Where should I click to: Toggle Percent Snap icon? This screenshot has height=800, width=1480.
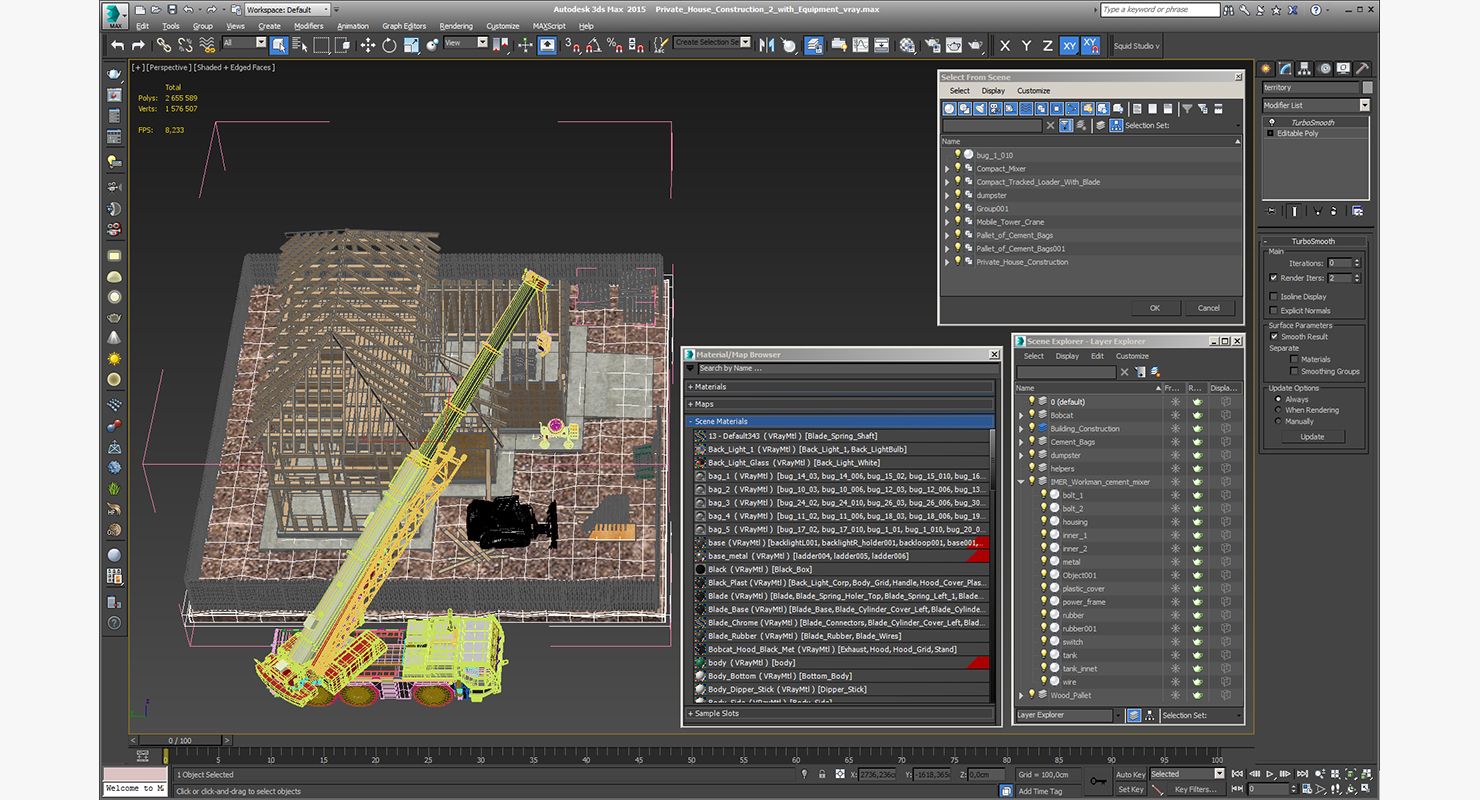point(614,45)
